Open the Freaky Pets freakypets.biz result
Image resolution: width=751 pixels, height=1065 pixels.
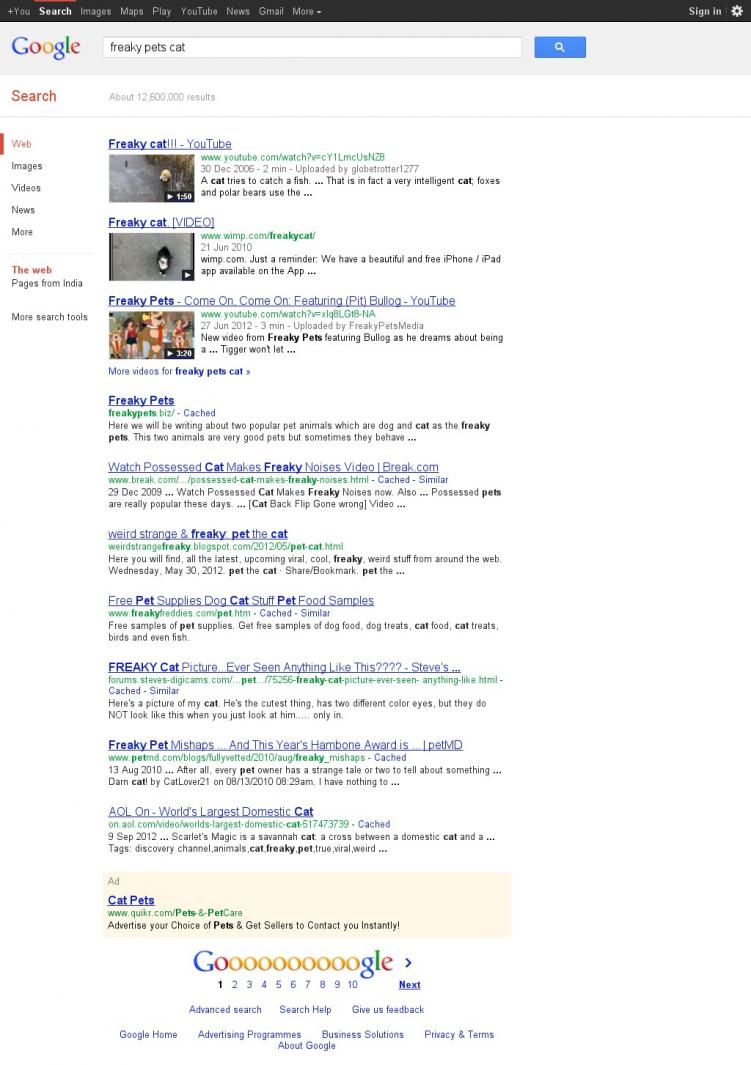coord(141,400)
